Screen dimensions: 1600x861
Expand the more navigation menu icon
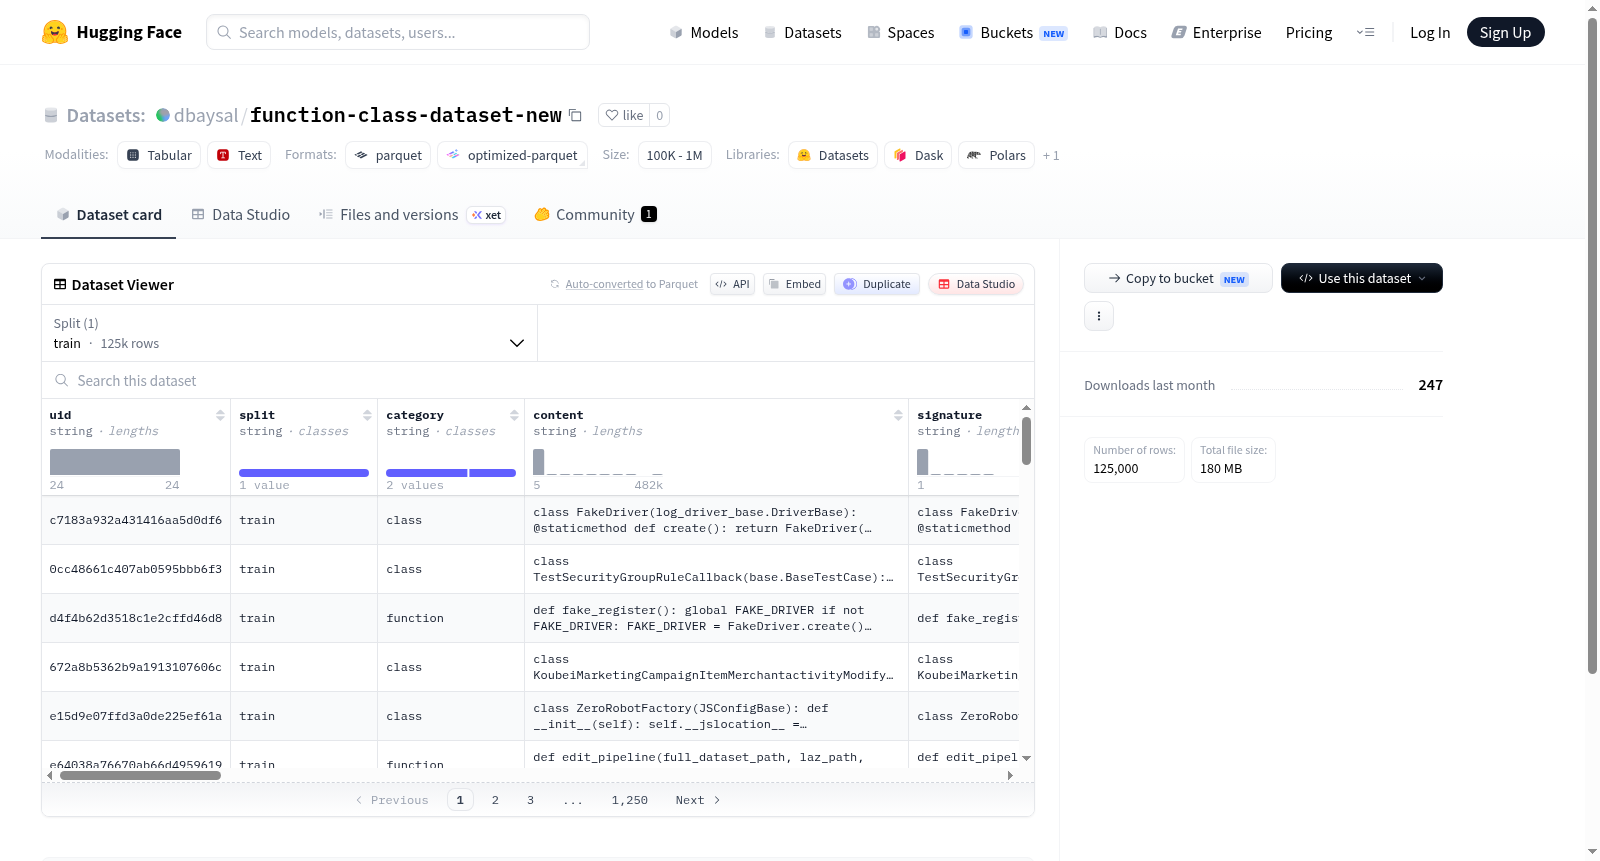point(1365,32)
